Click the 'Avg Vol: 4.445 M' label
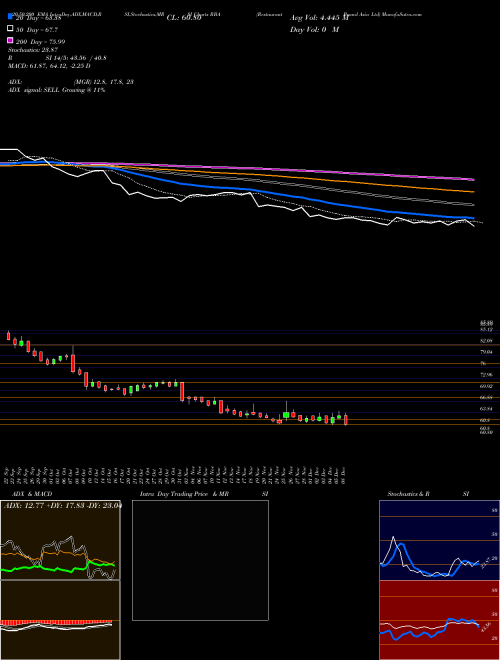500x660 pixels. [319, 18]
